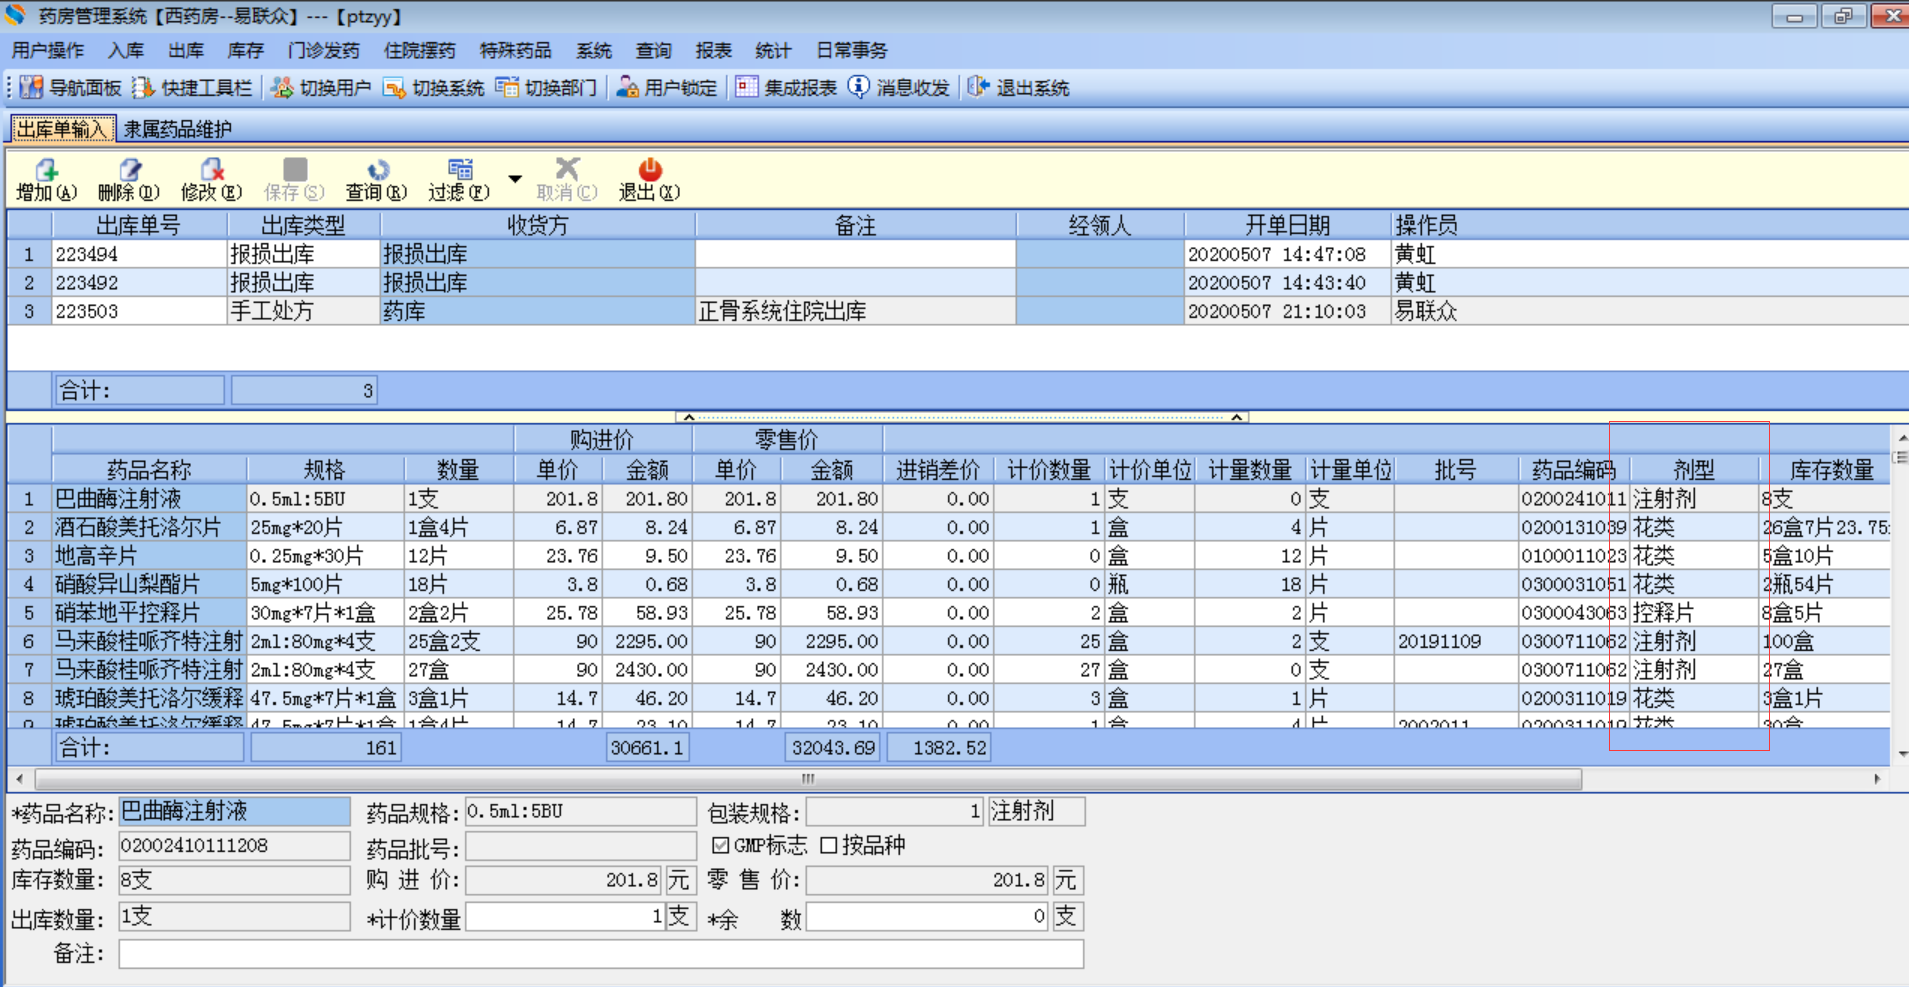The width and height of the screenshot is (1909, 987).
Task: Click the 退出(X) exit icon
Action: point(650,169)
